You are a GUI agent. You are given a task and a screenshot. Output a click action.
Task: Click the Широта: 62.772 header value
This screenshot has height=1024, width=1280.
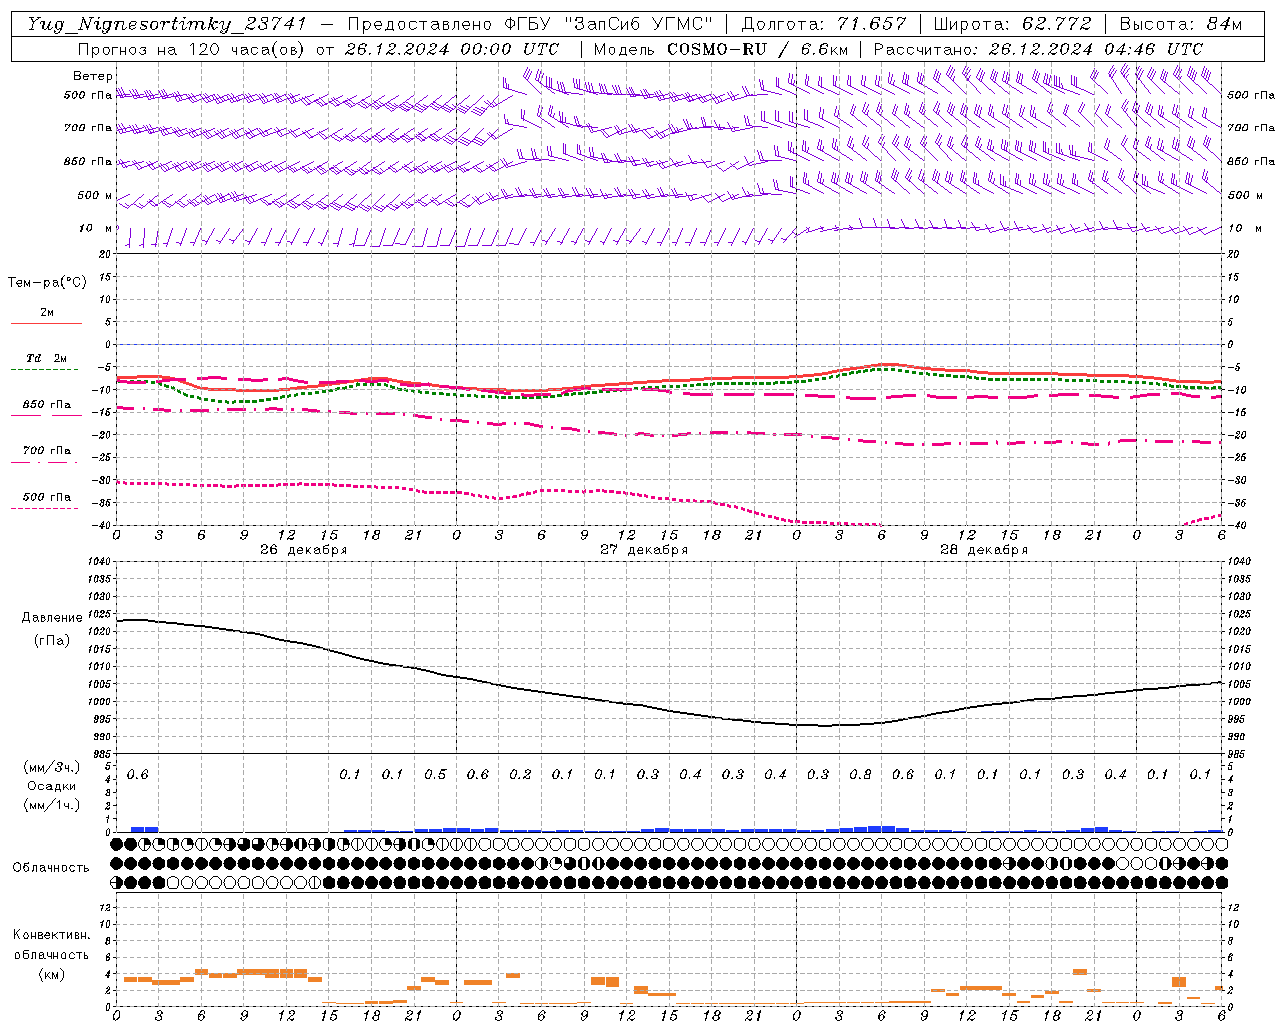pos(1012,24)
